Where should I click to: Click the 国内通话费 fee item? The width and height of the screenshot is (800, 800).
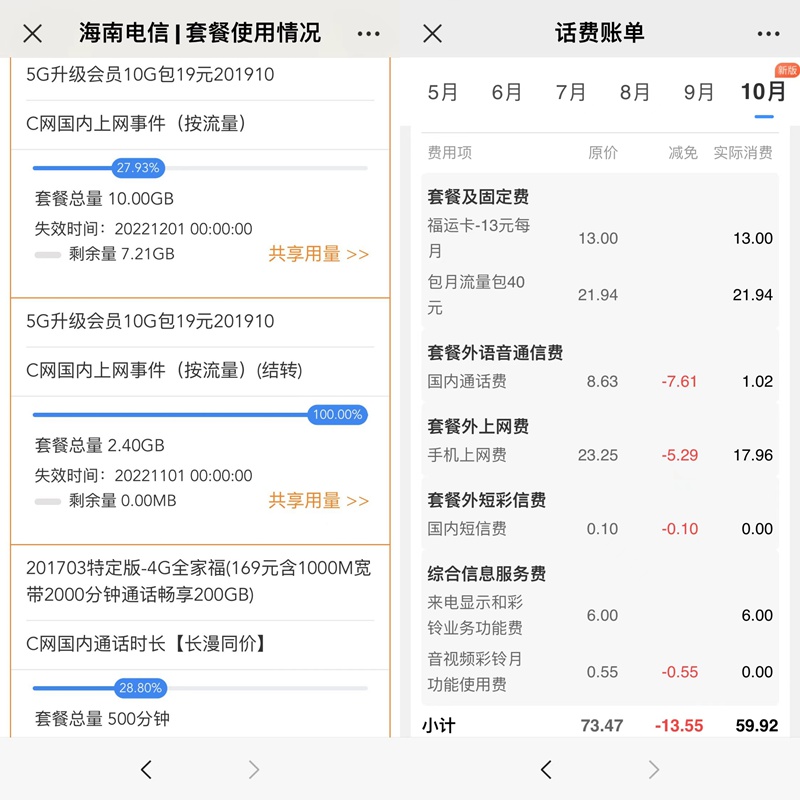pyautogui.click(x=467, y=381)
